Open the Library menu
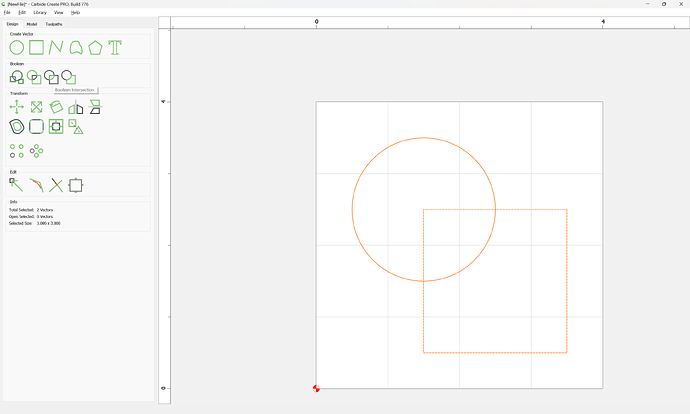 (40, 13)
